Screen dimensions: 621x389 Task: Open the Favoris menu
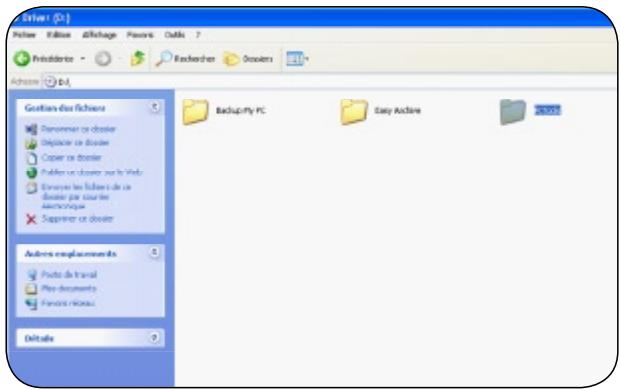[140, 35]
